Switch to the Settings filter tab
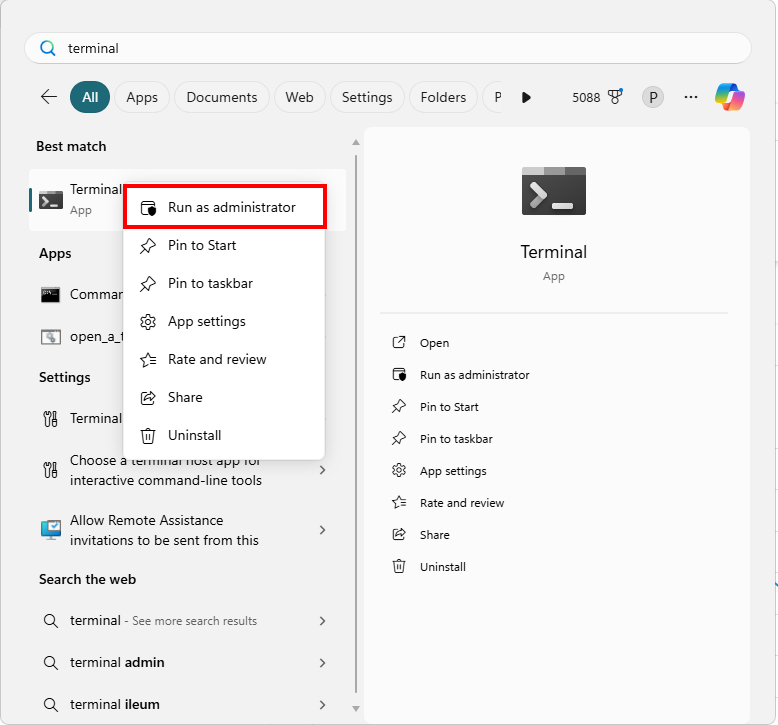This screenshot has width=778, height=725. pos(367,97)
